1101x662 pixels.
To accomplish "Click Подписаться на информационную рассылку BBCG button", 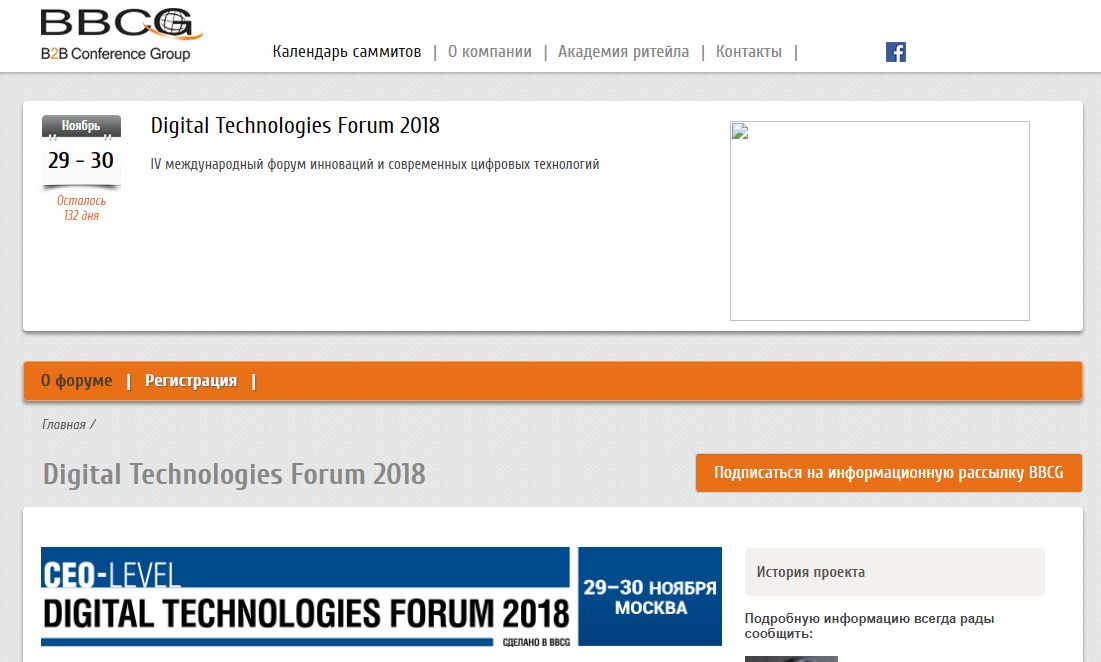I will (888, 472).
